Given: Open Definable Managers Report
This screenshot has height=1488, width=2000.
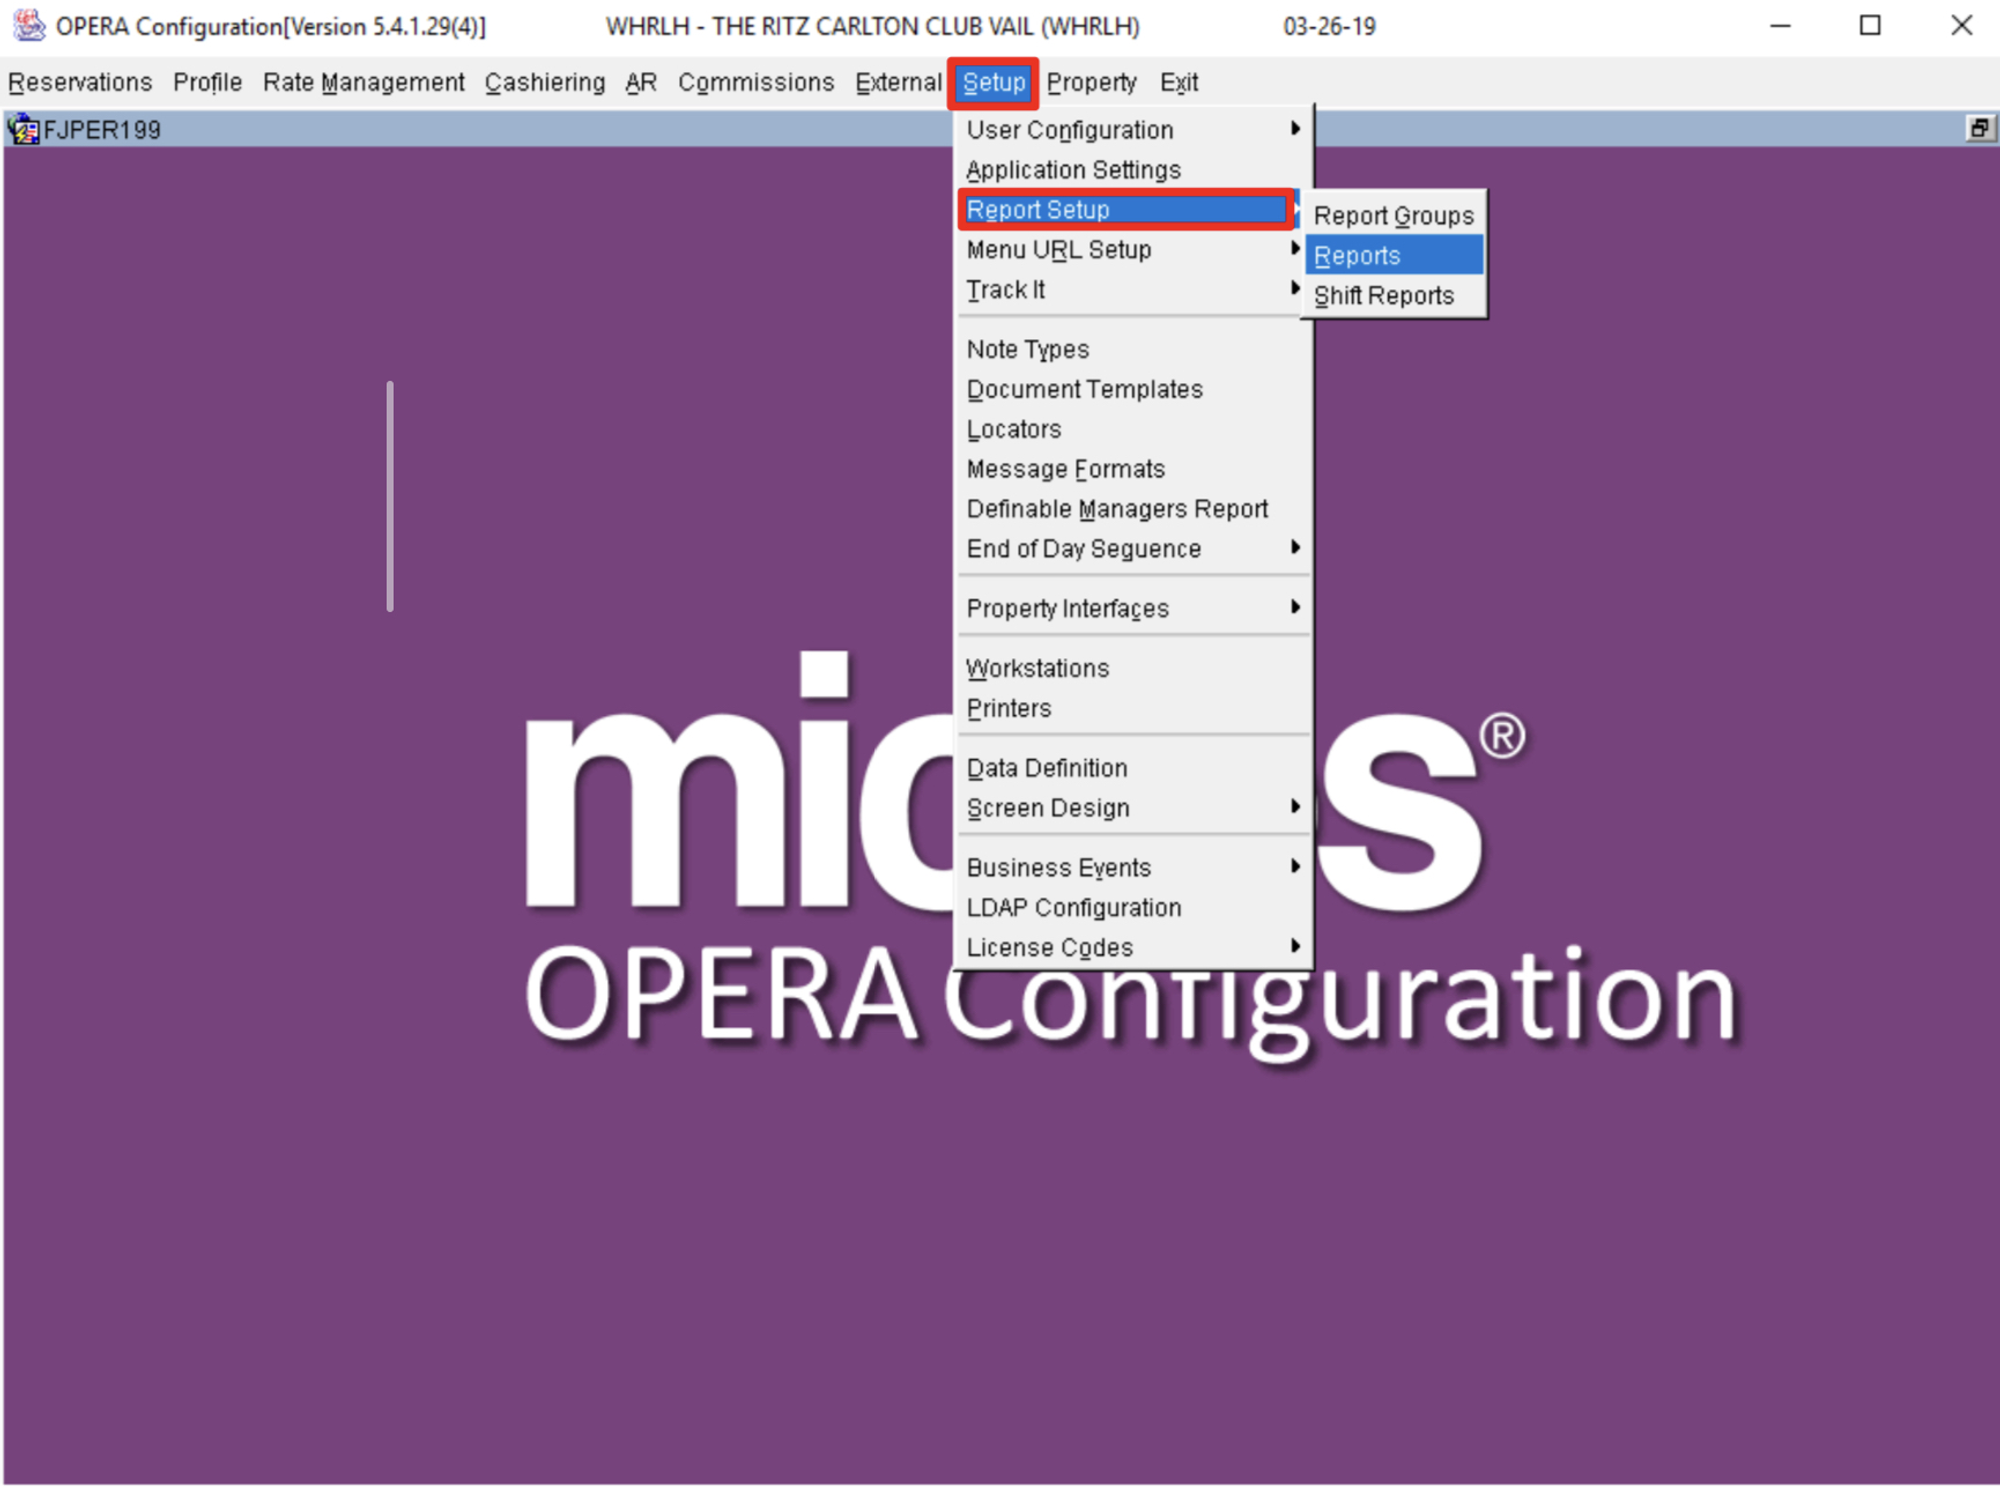Looking at the screenshot, I should point(1133,510).
